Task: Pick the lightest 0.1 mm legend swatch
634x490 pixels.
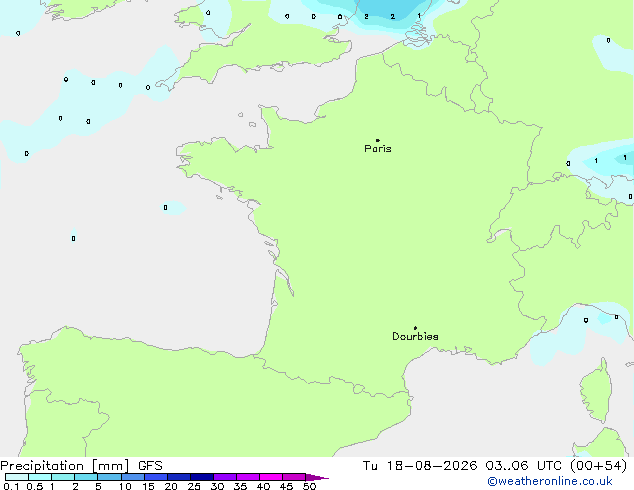Action: click(17, 477)
